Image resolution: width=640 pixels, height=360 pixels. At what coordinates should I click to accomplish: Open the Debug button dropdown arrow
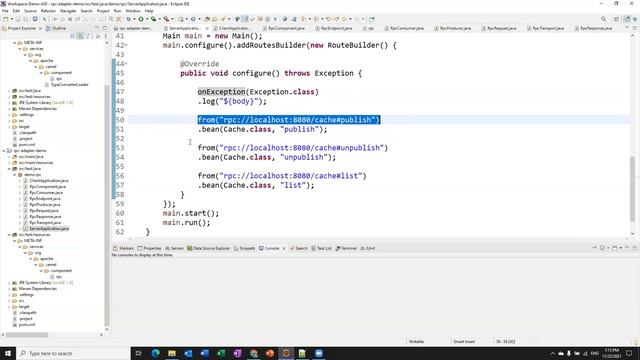point(134,19)
